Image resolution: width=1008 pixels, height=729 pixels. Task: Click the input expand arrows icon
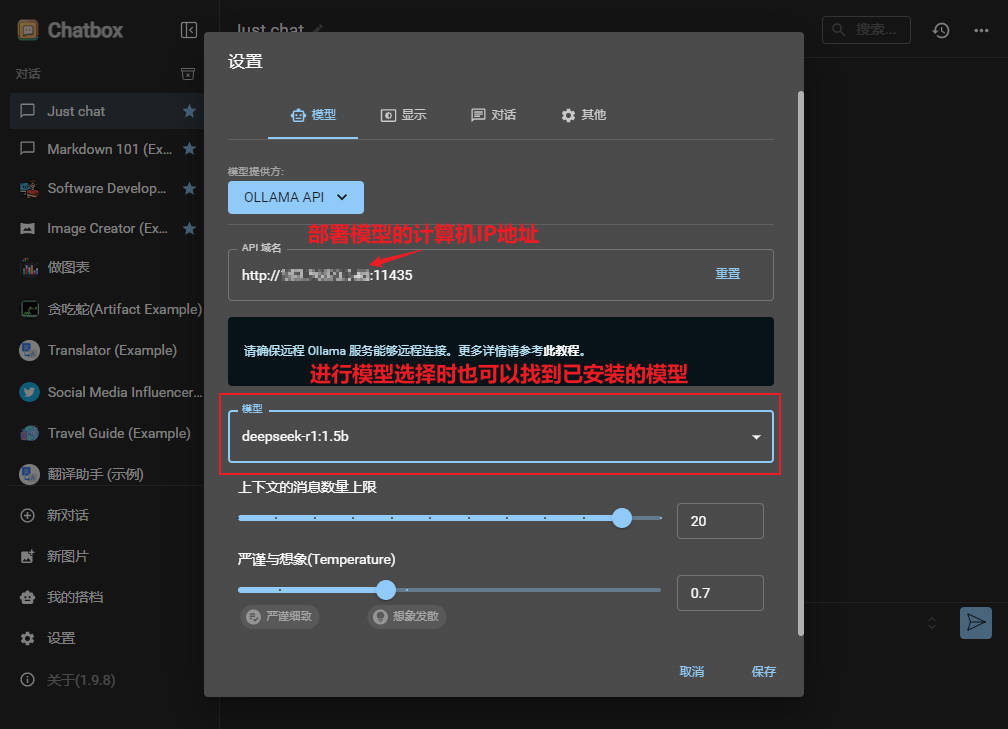(x=932, y=623)
